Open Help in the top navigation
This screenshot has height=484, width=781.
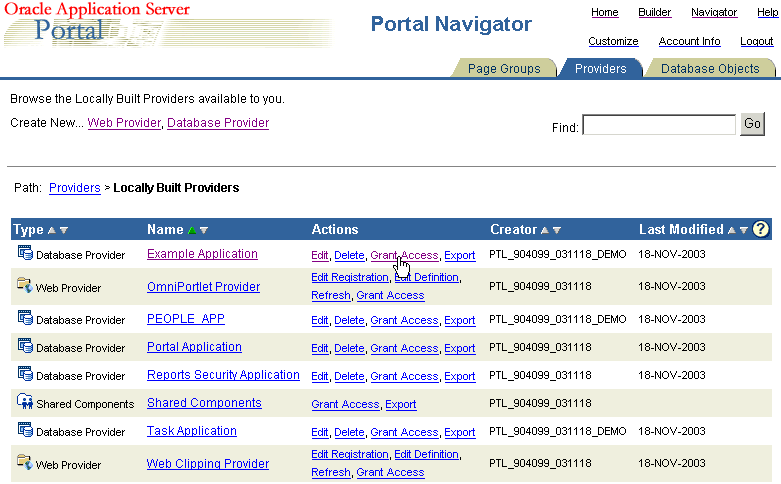(x=768, y=12)
